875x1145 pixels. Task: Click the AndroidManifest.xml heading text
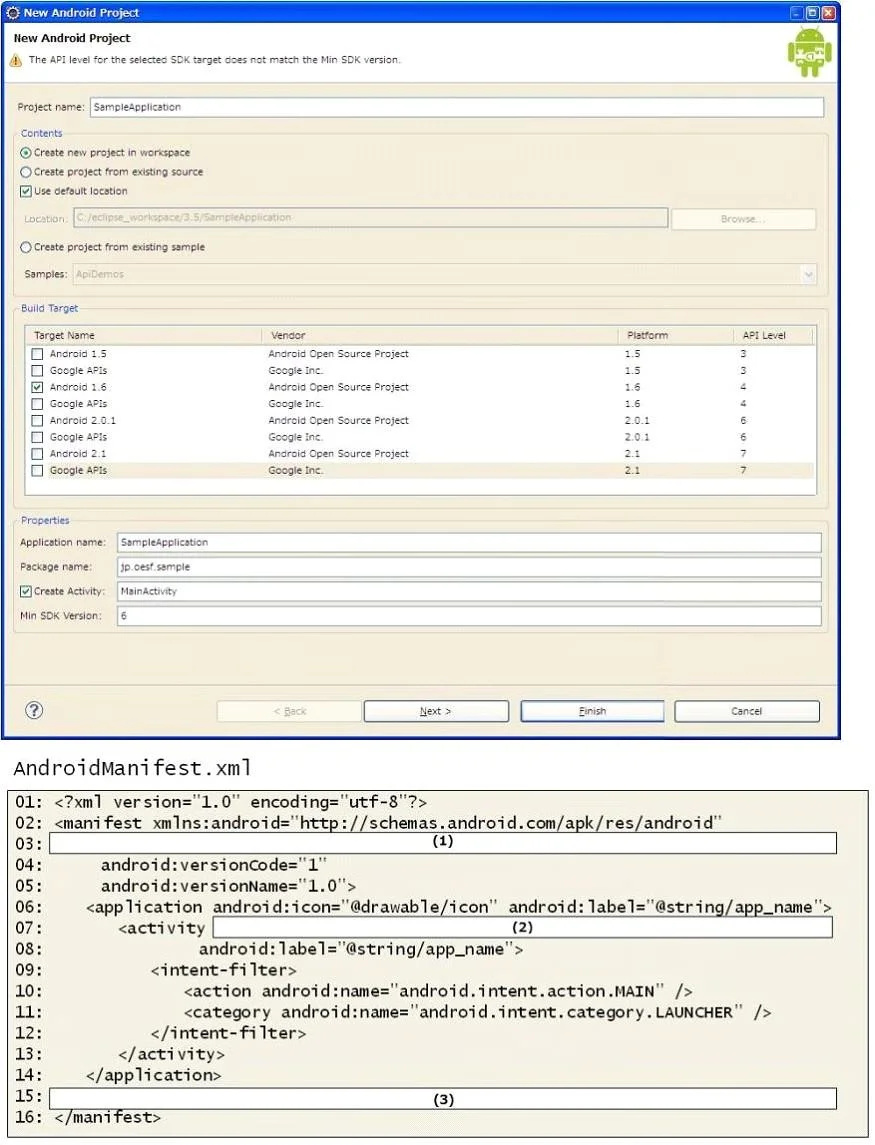click(132, 768)
